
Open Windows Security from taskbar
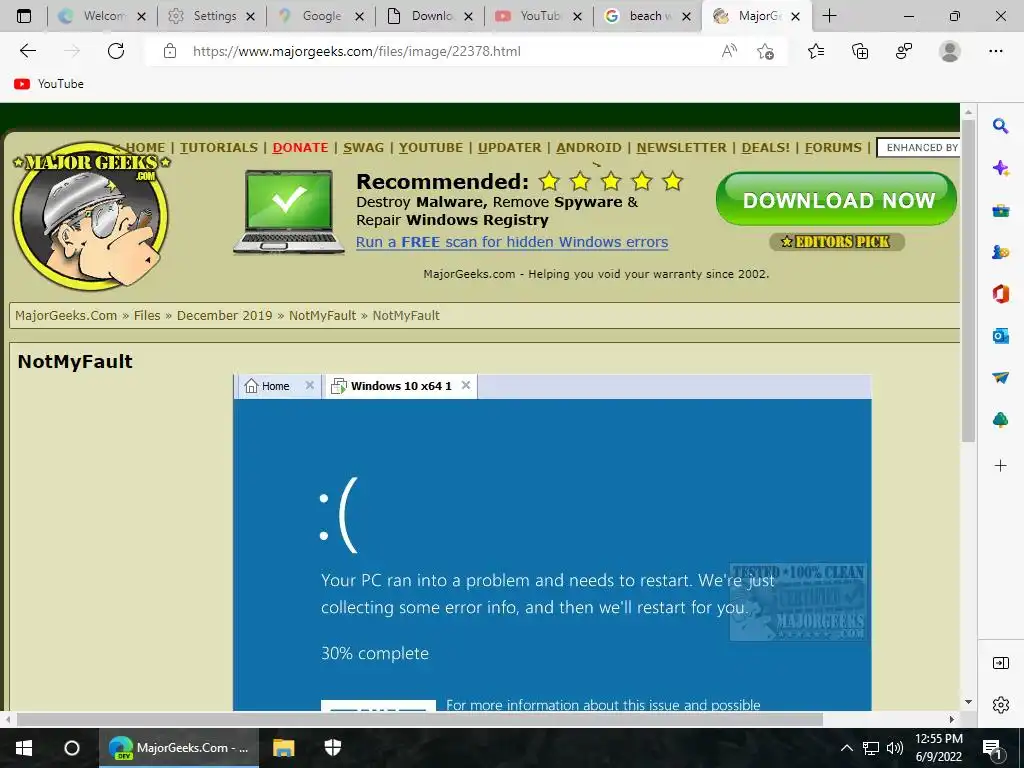[x=333, y=748]
